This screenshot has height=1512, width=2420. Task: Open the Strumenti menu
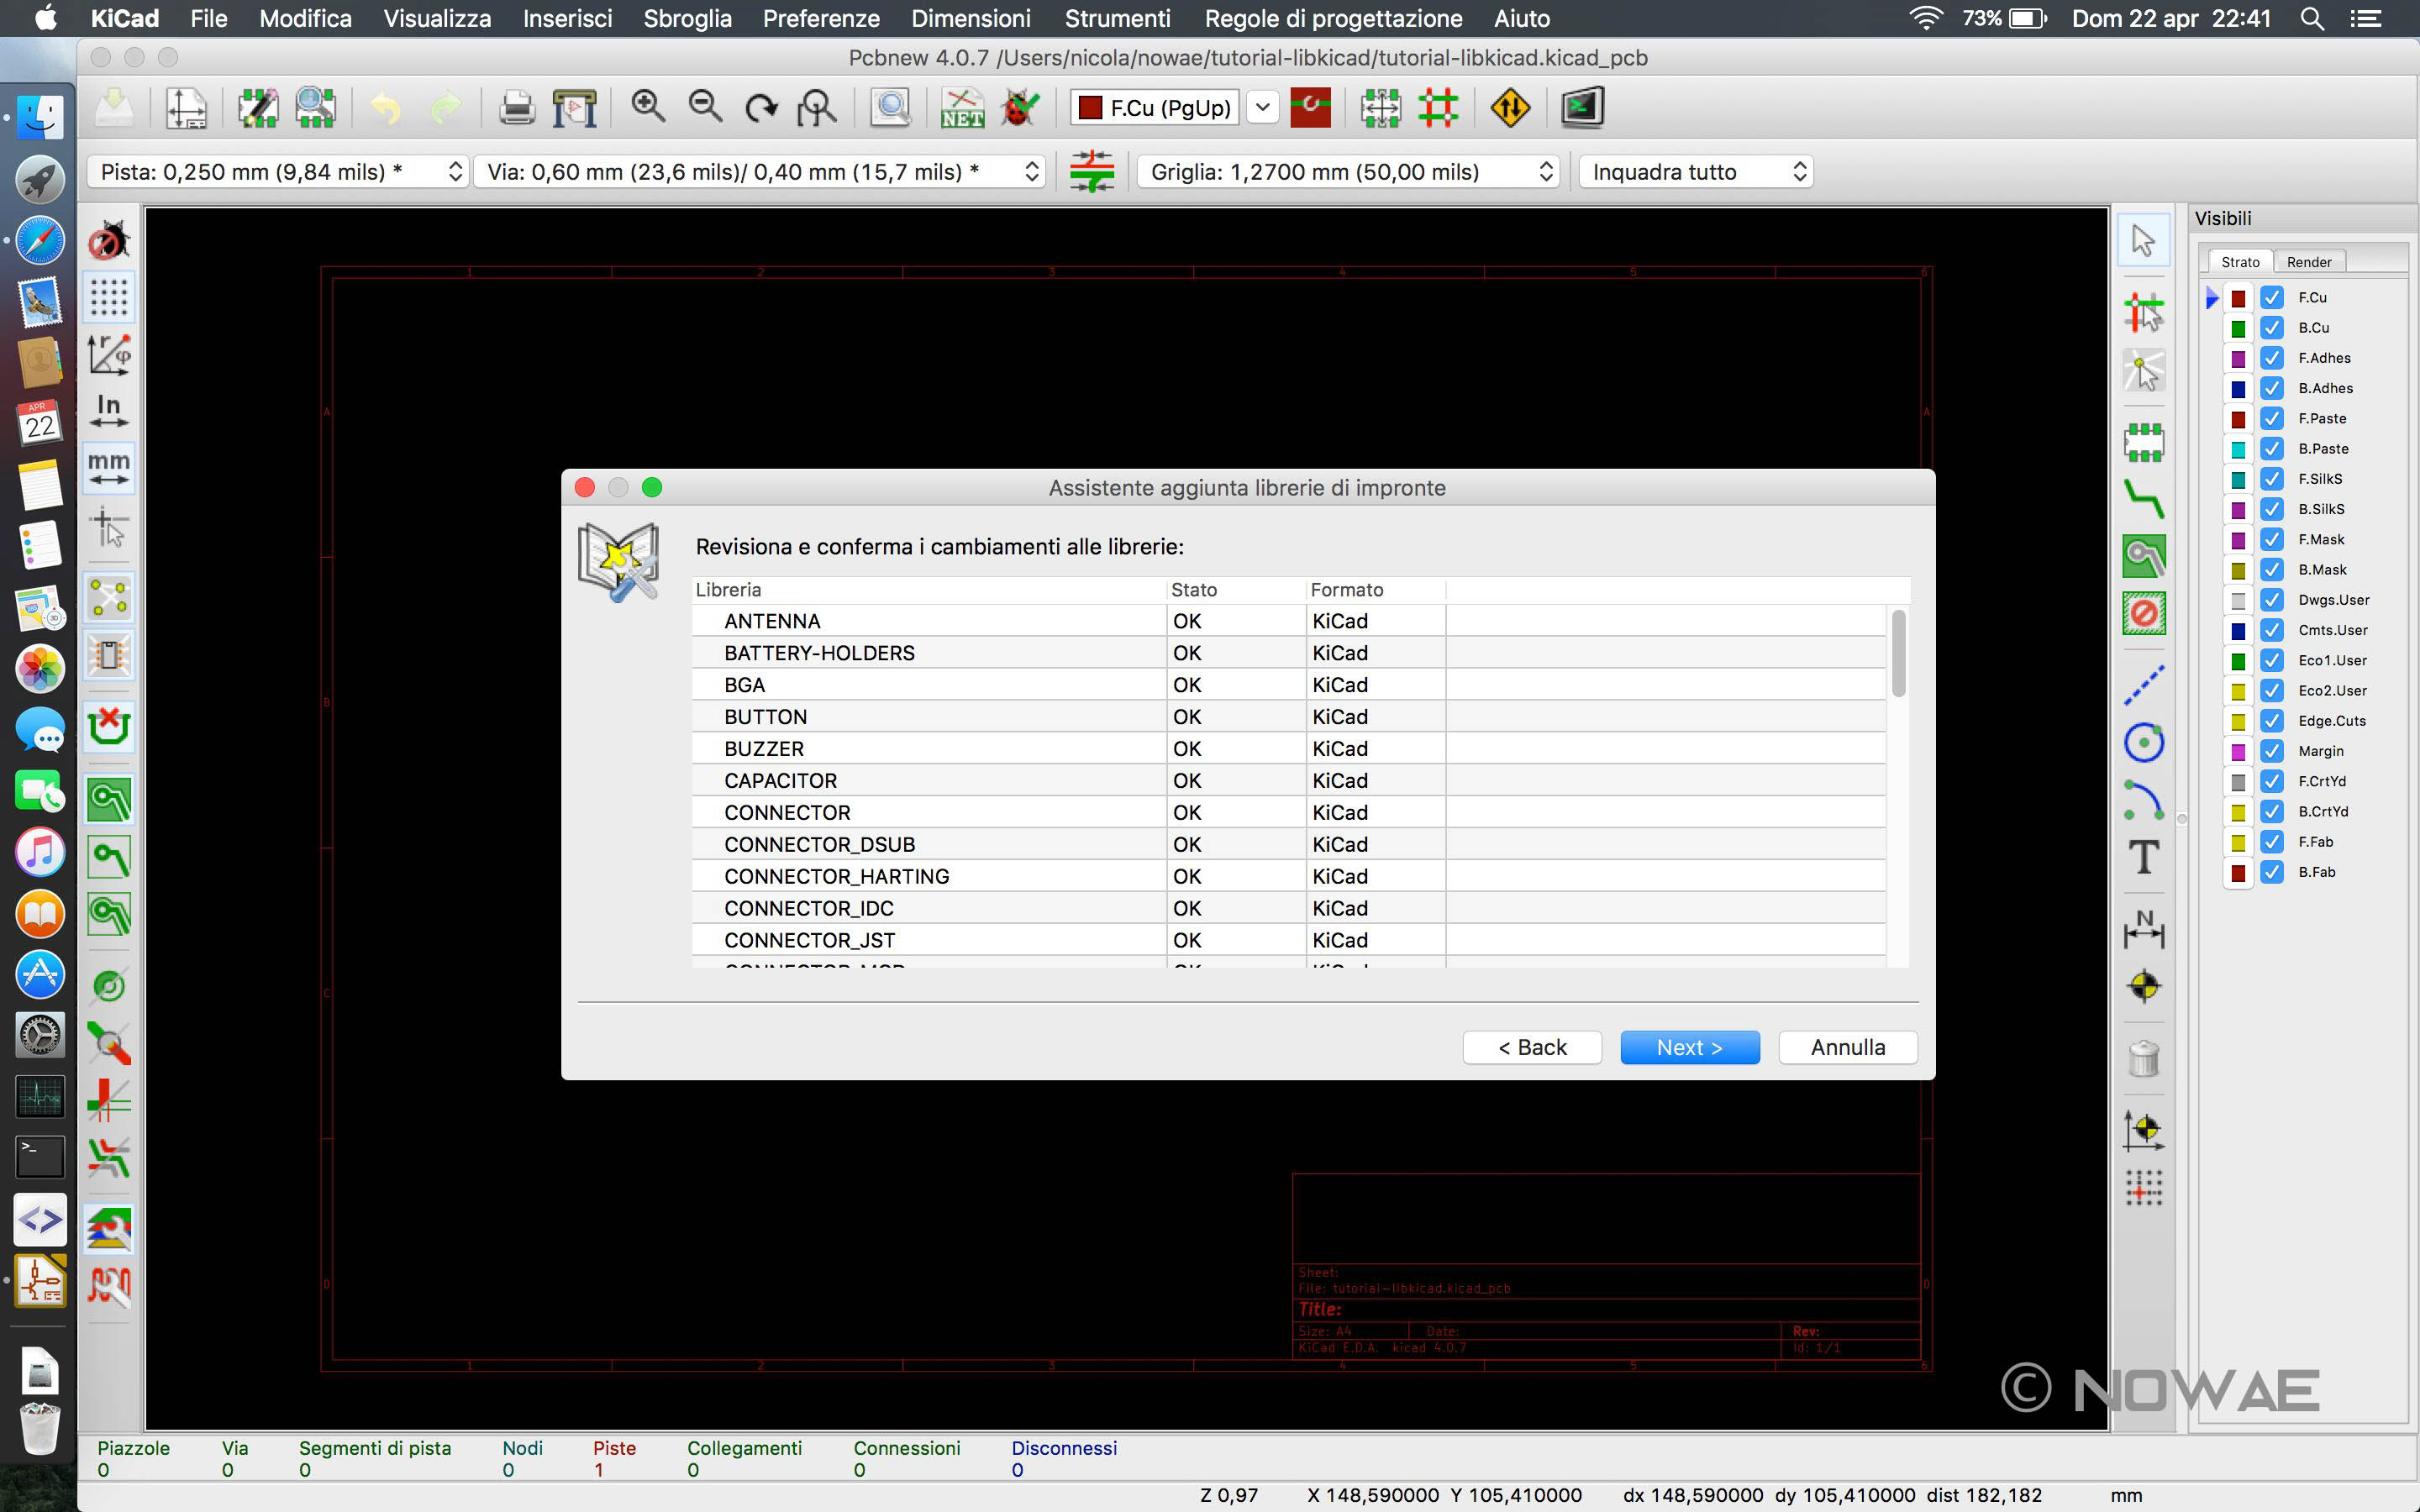pos(1117,18)
